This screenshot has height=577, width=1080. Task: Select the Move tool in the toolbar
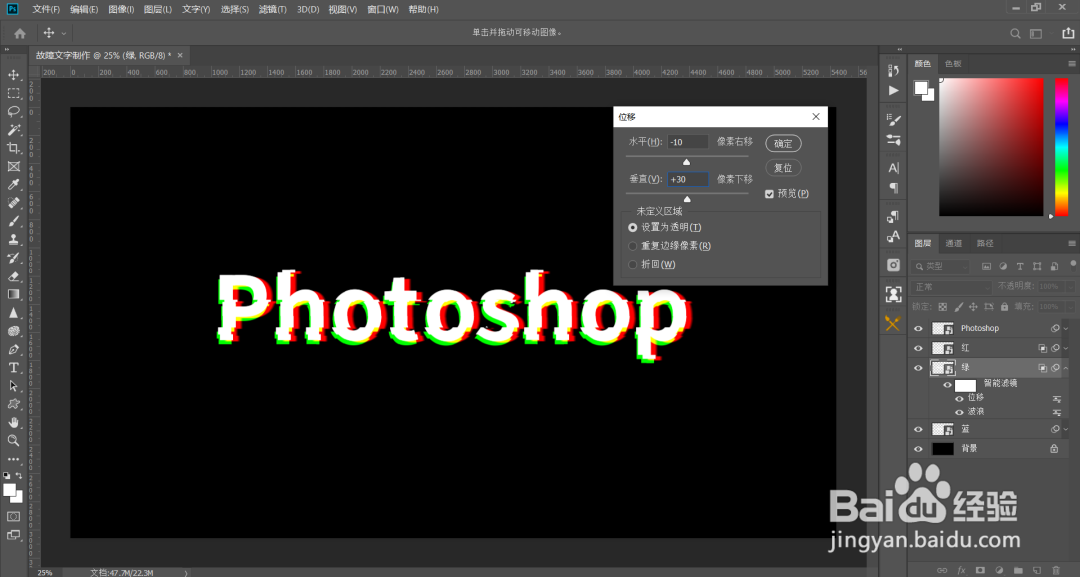click(x=14, y=74)
